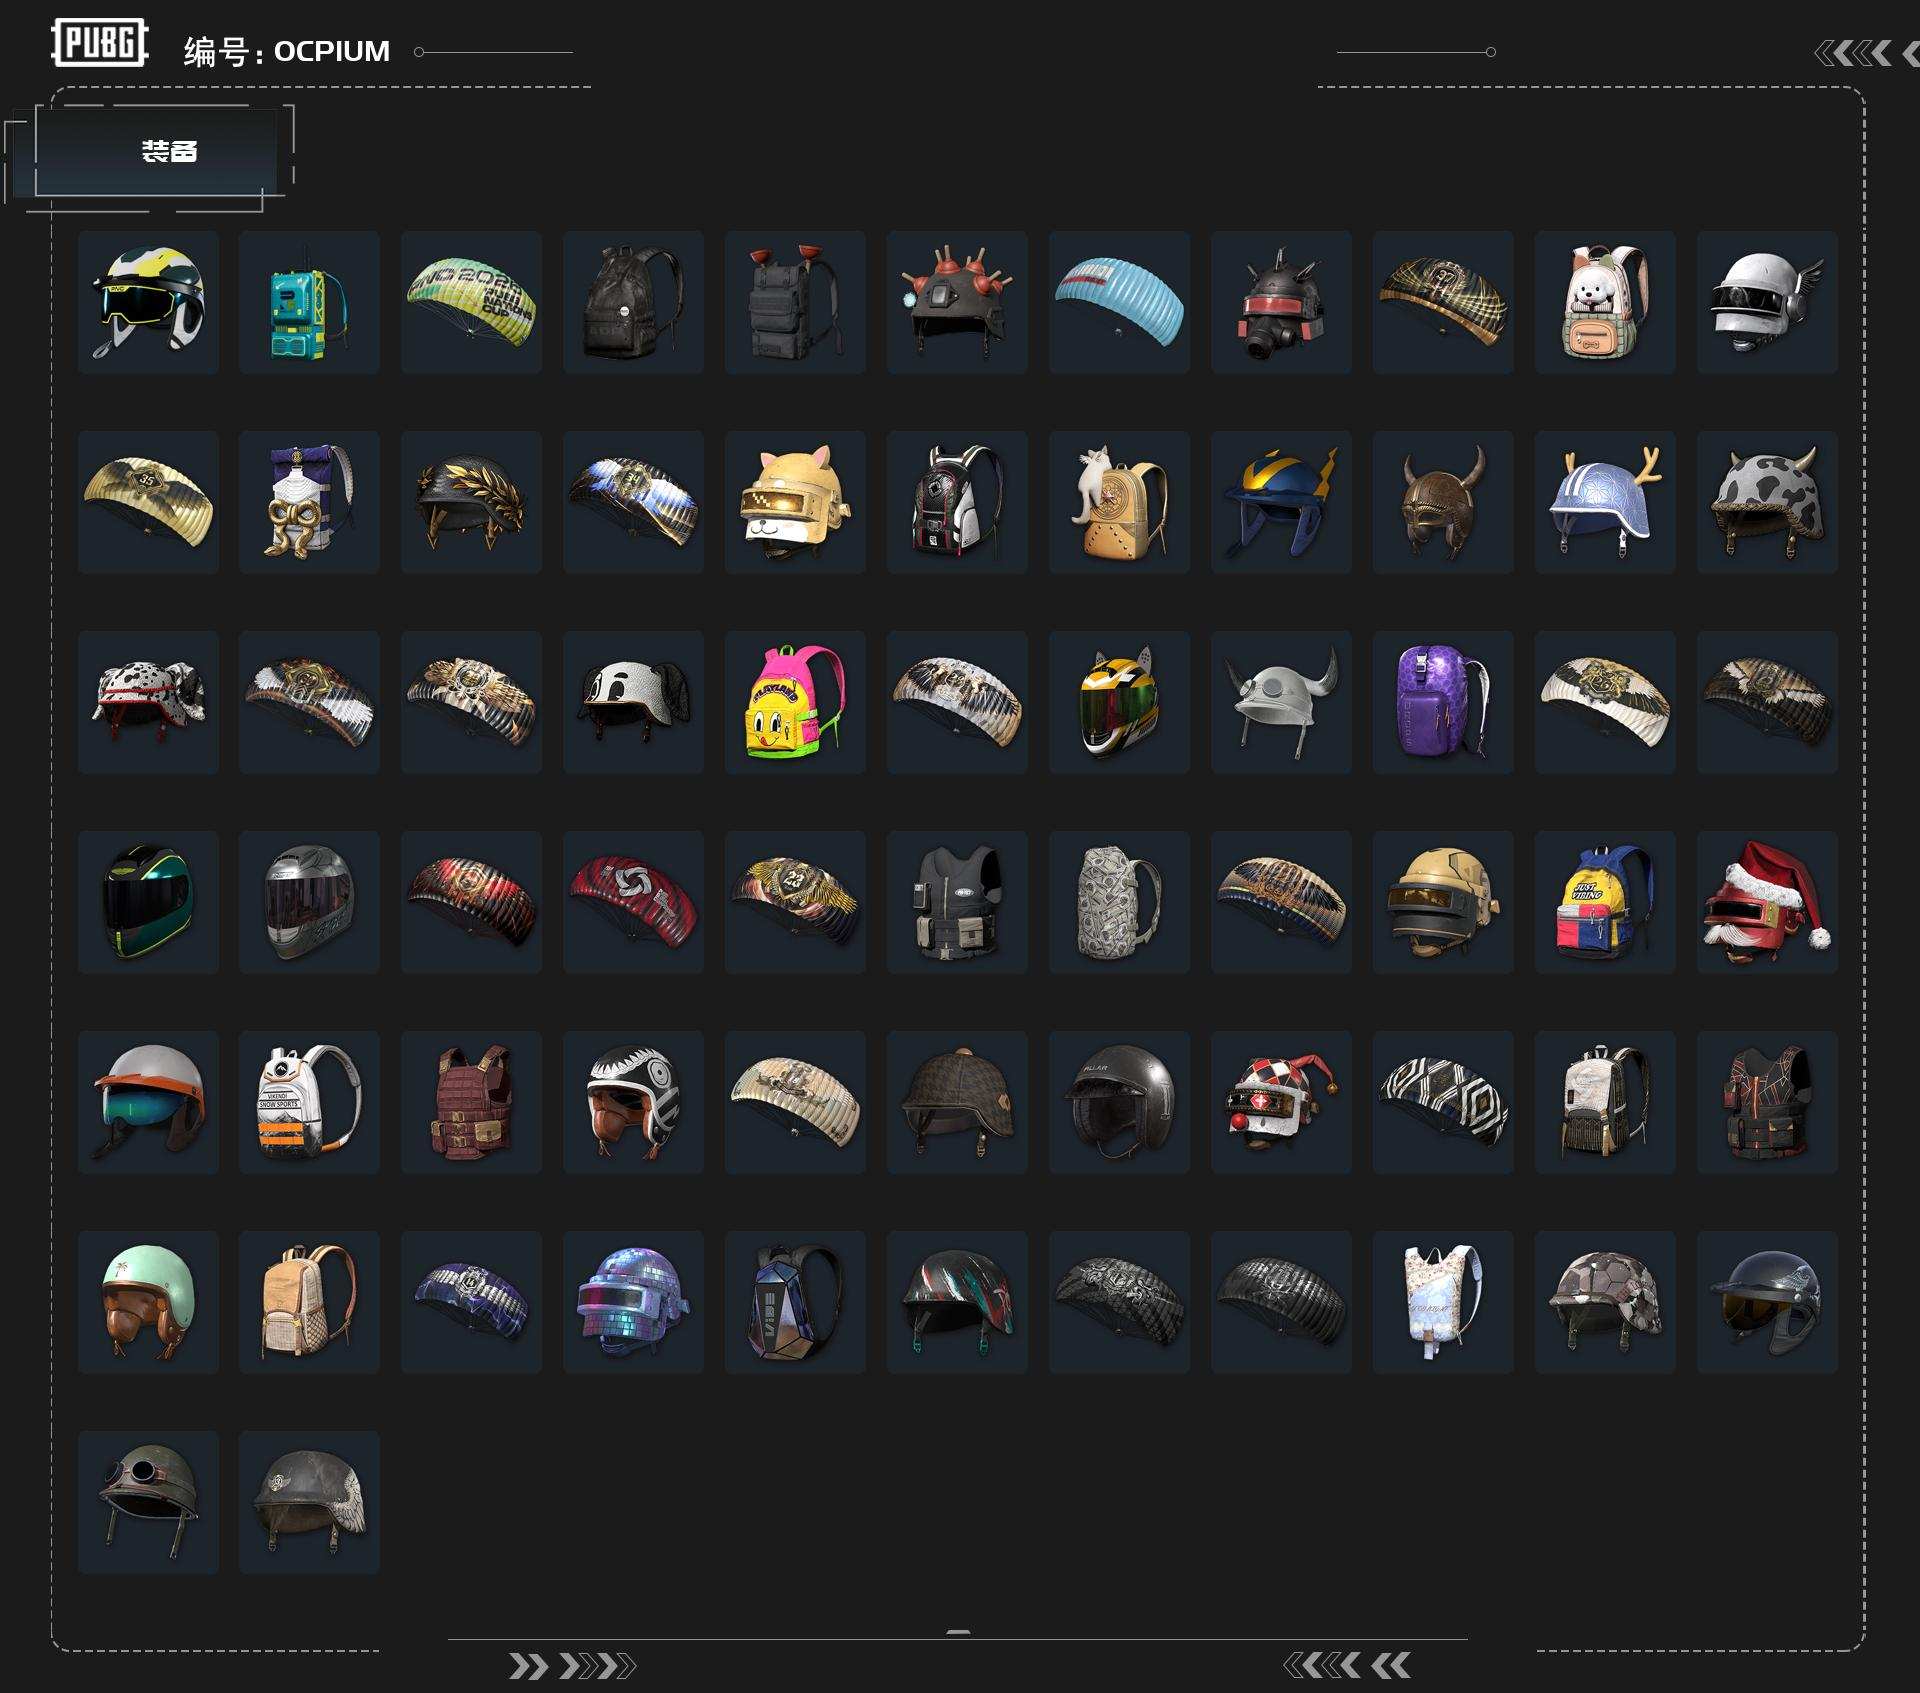Choose the black backpack with red plungers

pos(795,302)
